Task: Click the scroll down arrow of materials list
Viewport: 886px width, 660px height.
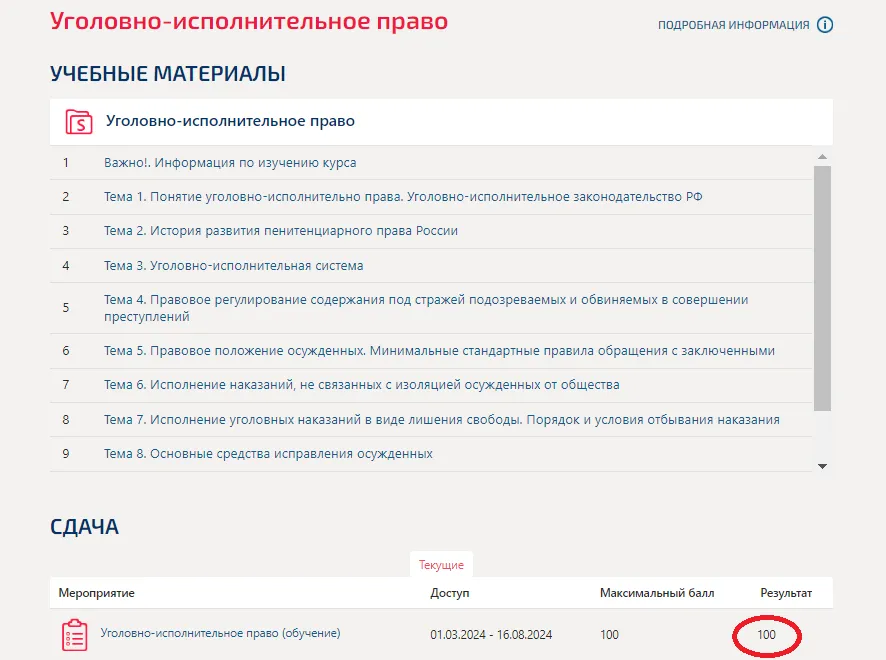Action: pos(823,466)
